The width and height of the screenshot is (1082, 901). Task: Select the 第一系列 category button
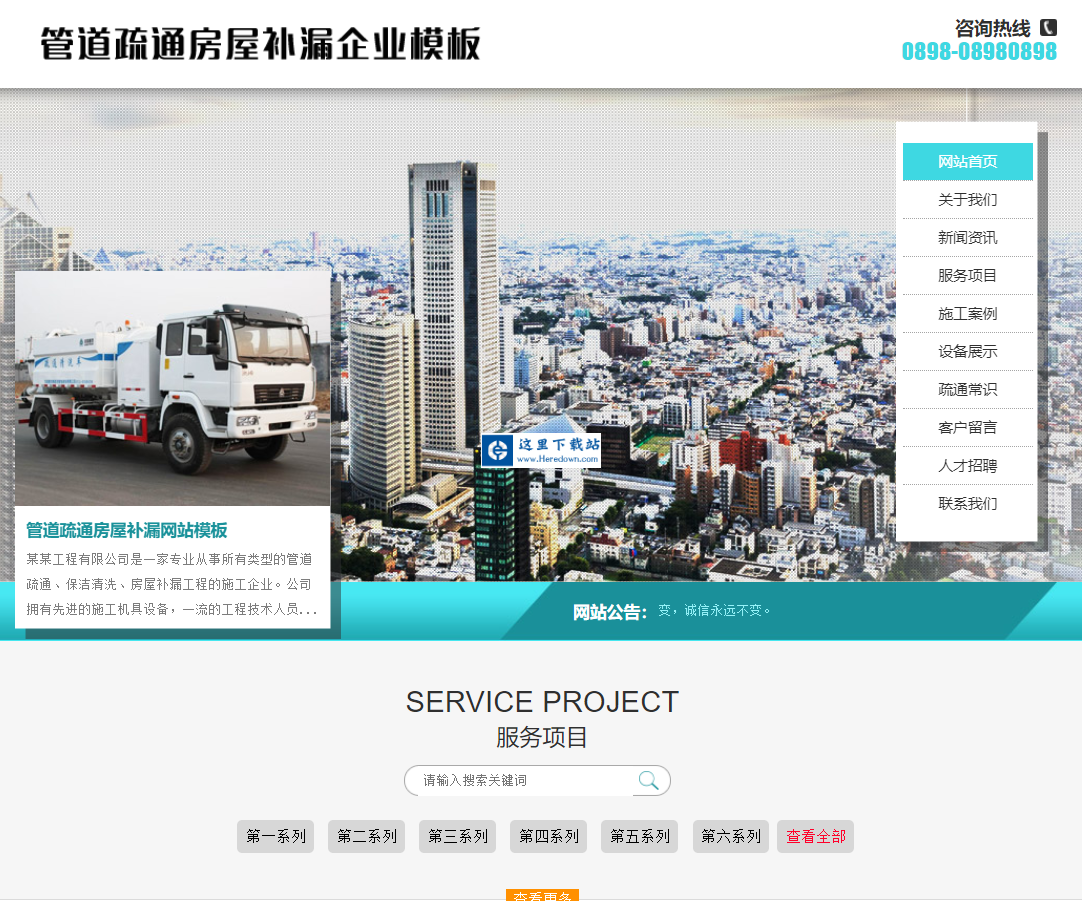[x=275, y=836]
